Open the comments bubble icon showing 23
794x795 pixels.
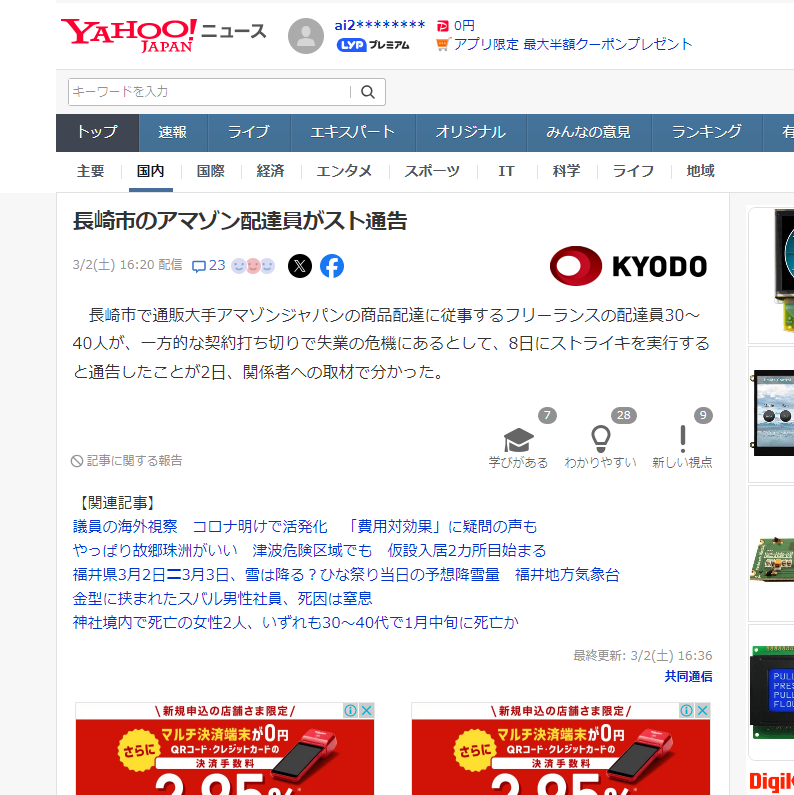199,266
